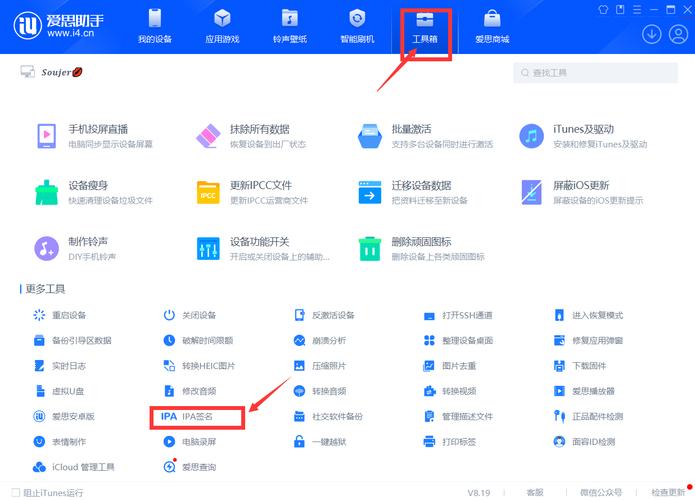
Task: Click the 检查更新 button
Action: coord(669,492)
